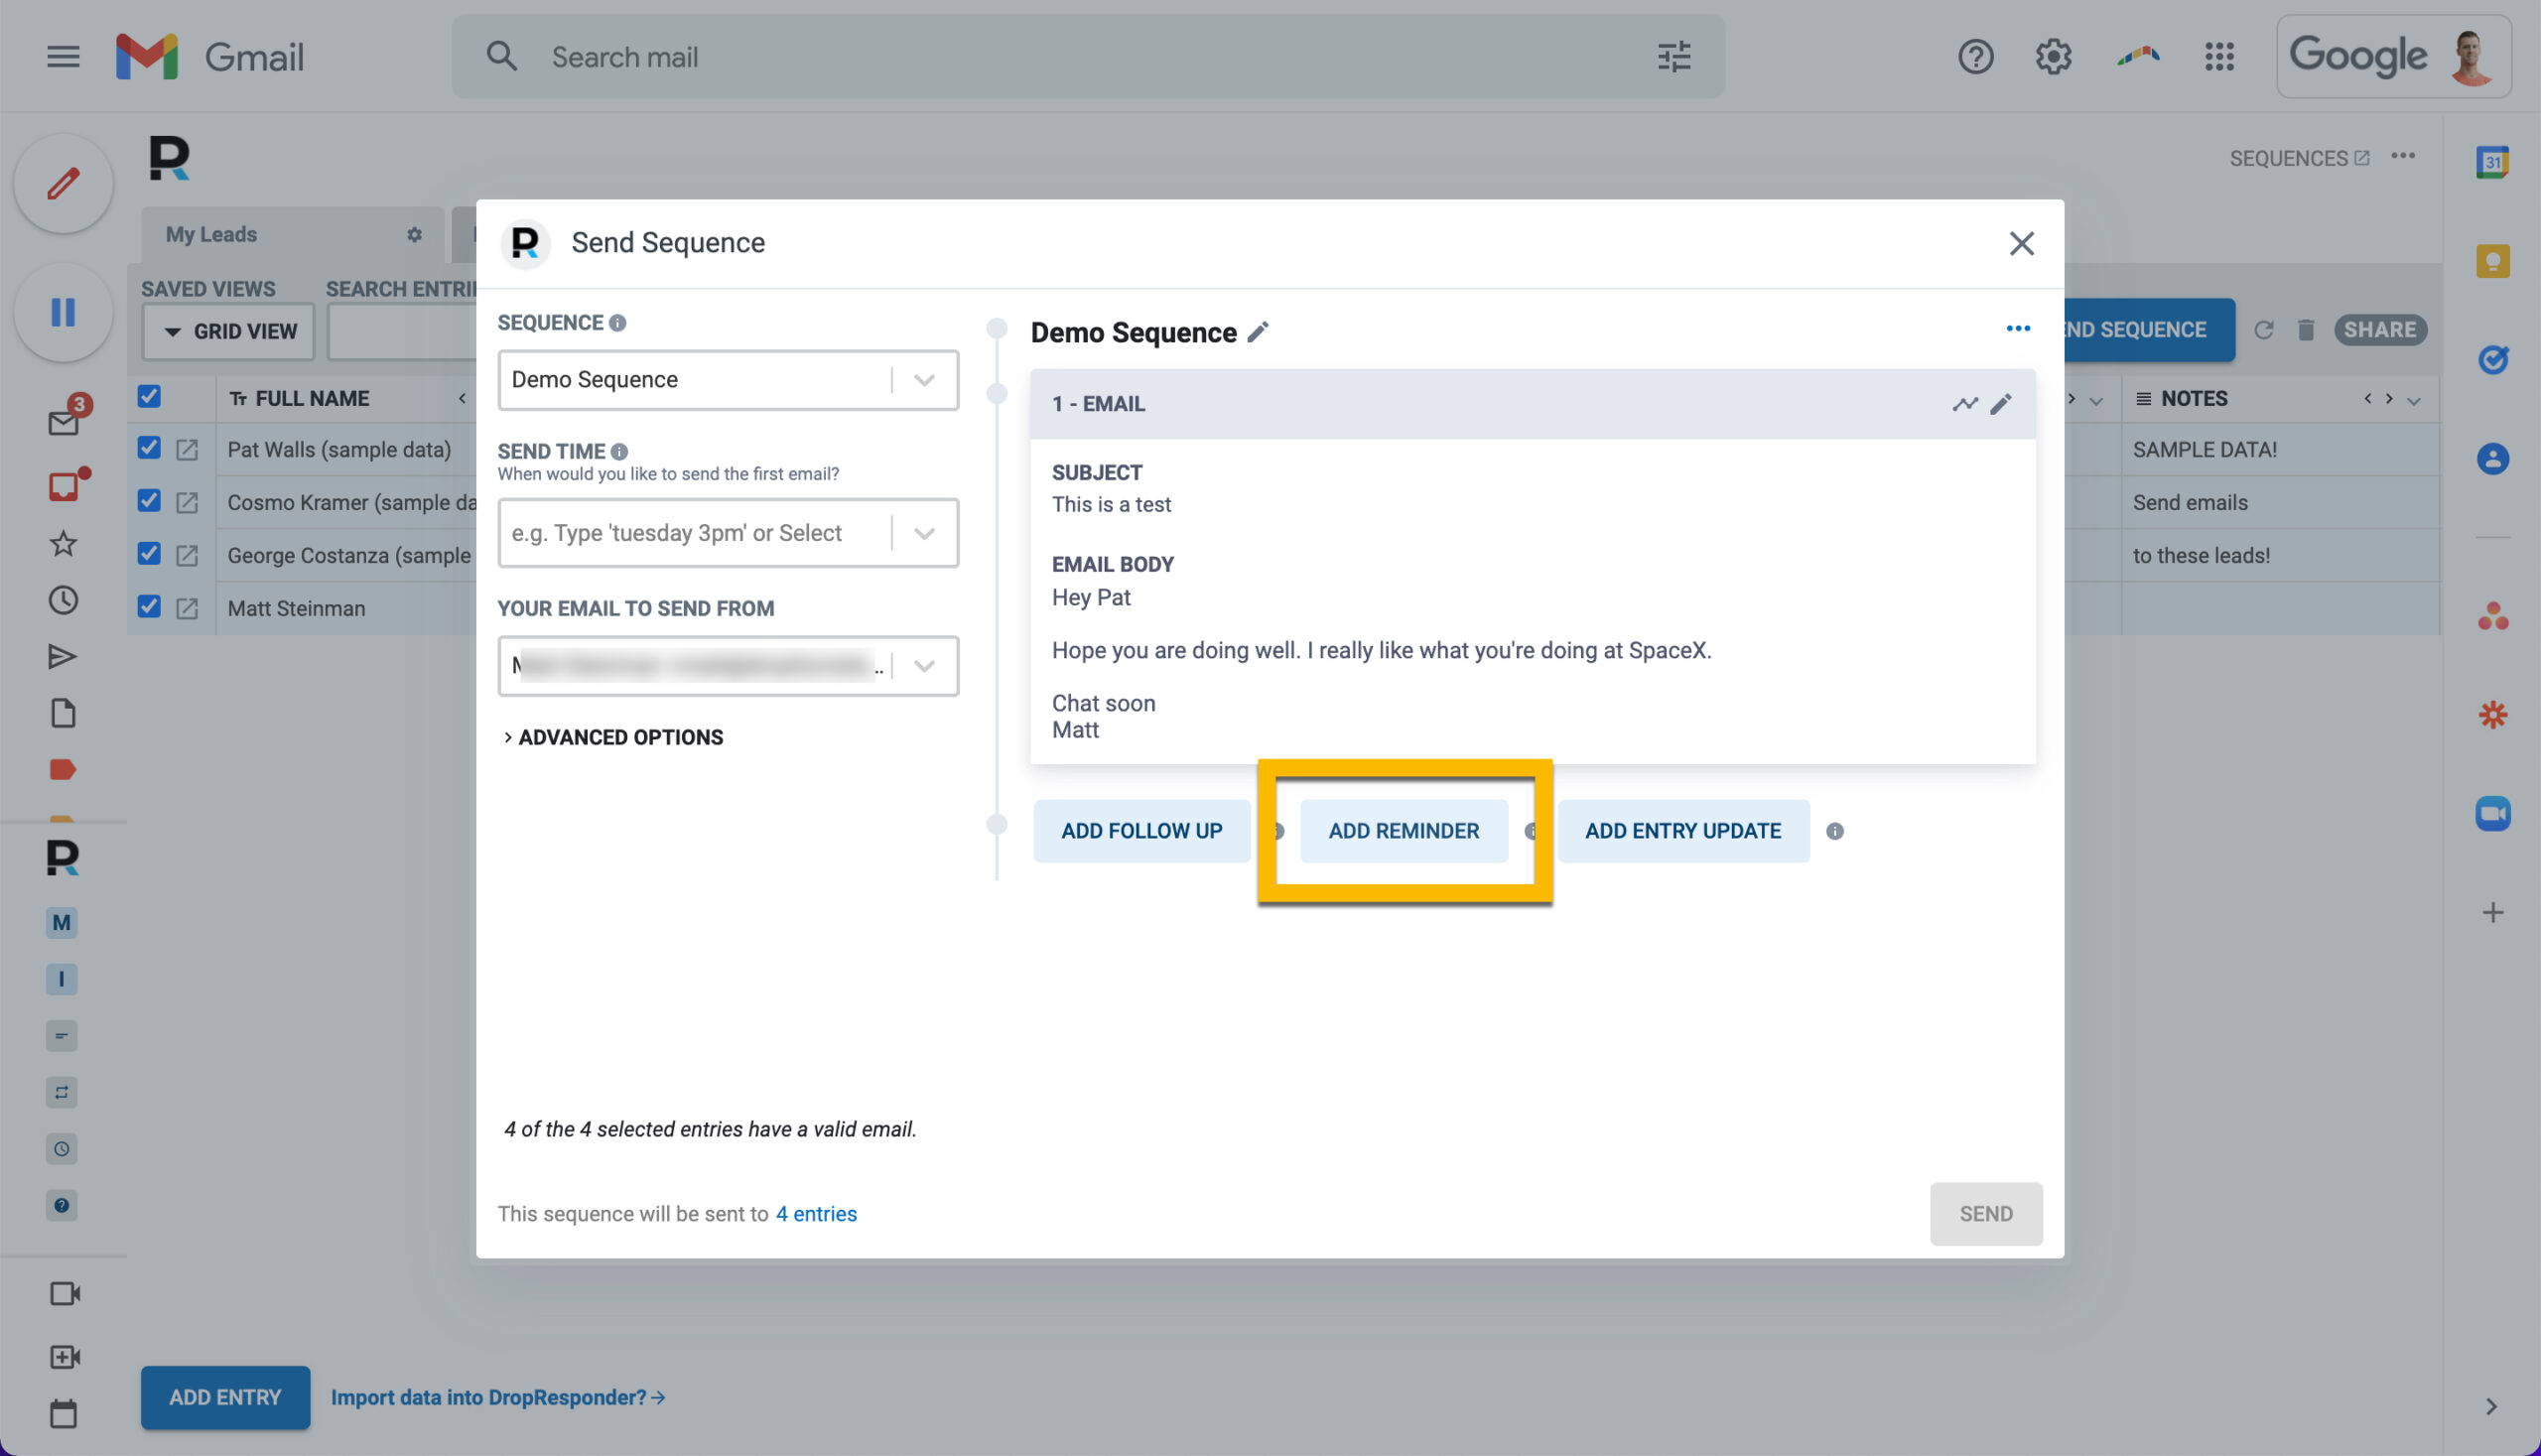Click the search options filter icon
The height and width of the screenshot is (1456, 2541).
pos(1674,56)
